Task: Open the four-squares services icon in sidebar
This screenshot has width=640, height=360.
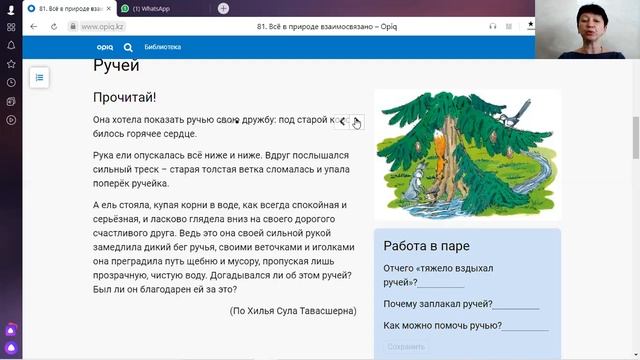Action: click(11, 27)
